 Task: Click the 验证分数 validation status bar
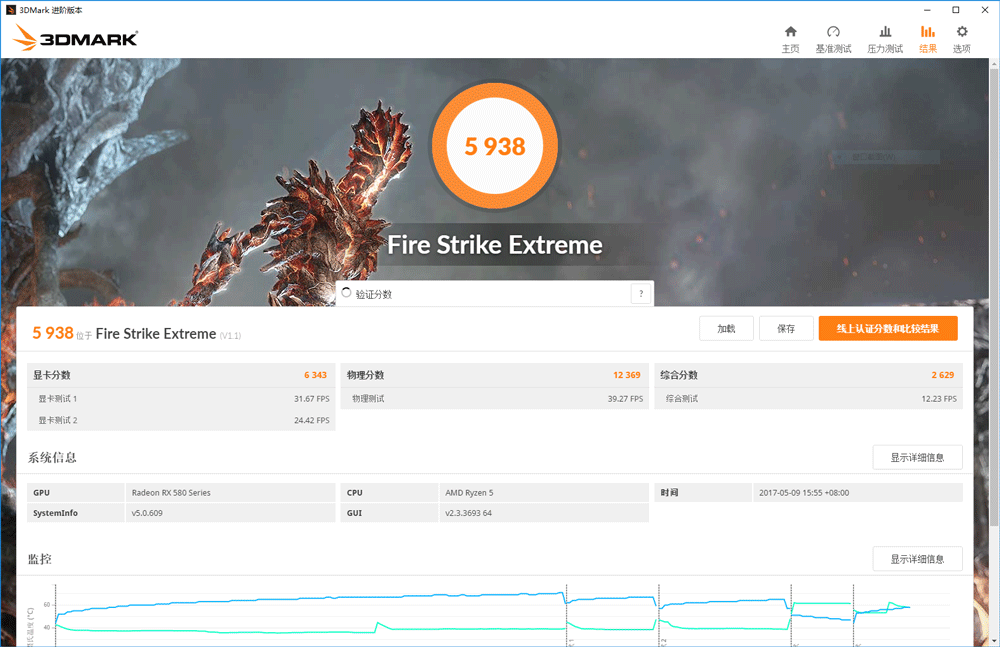click(480, 294)
